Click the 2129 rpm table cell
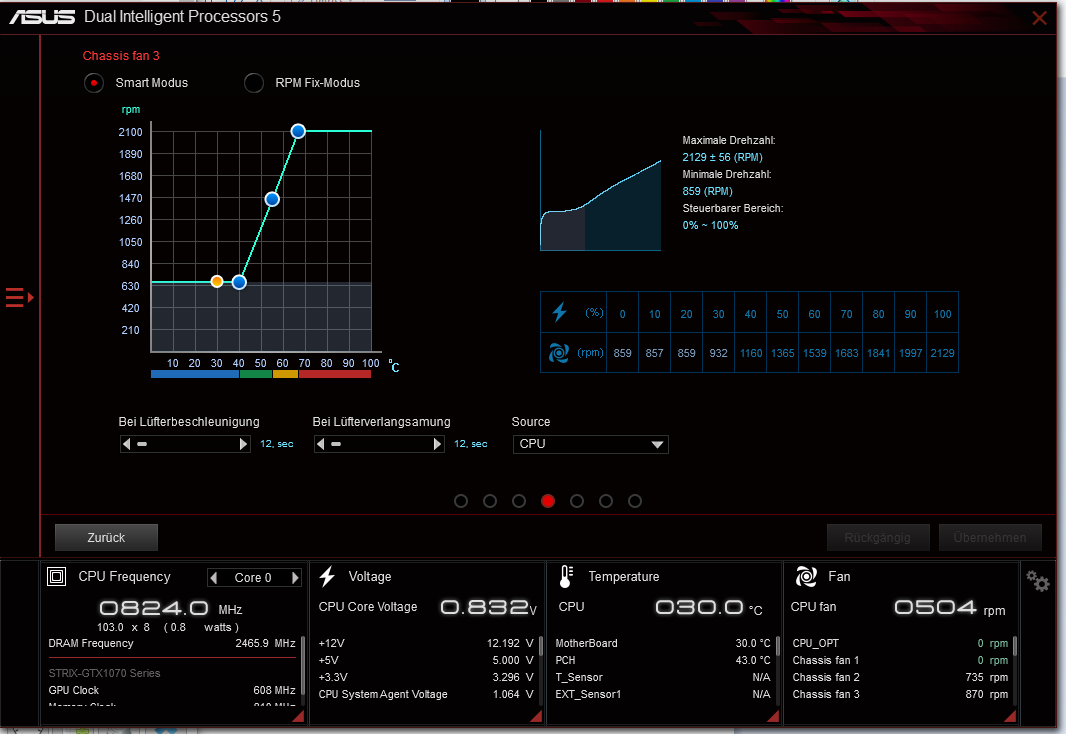 point(942,353)
